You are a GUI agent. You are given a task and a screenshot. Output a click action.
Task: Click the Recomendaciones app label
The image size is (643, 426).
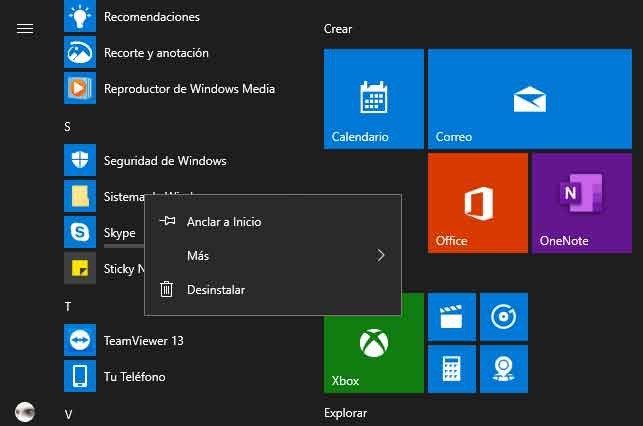[x=152, y=17]
